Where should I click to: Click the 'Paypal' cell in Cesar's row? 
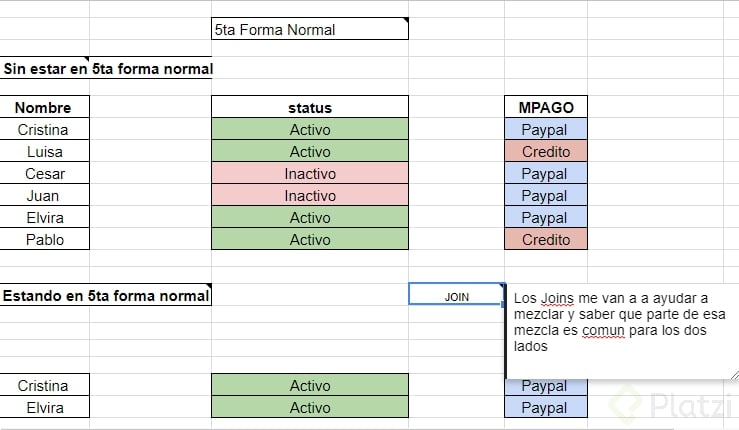pos(546,173)
